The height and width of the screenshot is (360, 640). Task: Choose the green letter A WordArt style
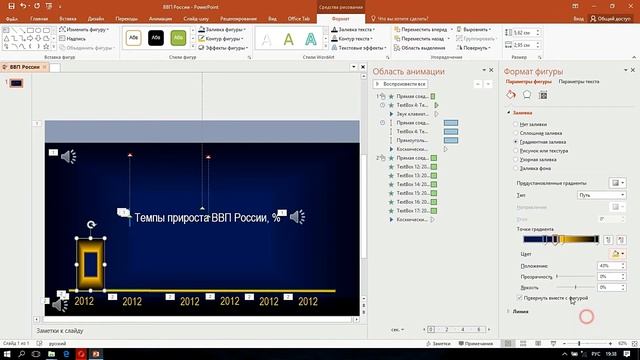pos(289,40)
